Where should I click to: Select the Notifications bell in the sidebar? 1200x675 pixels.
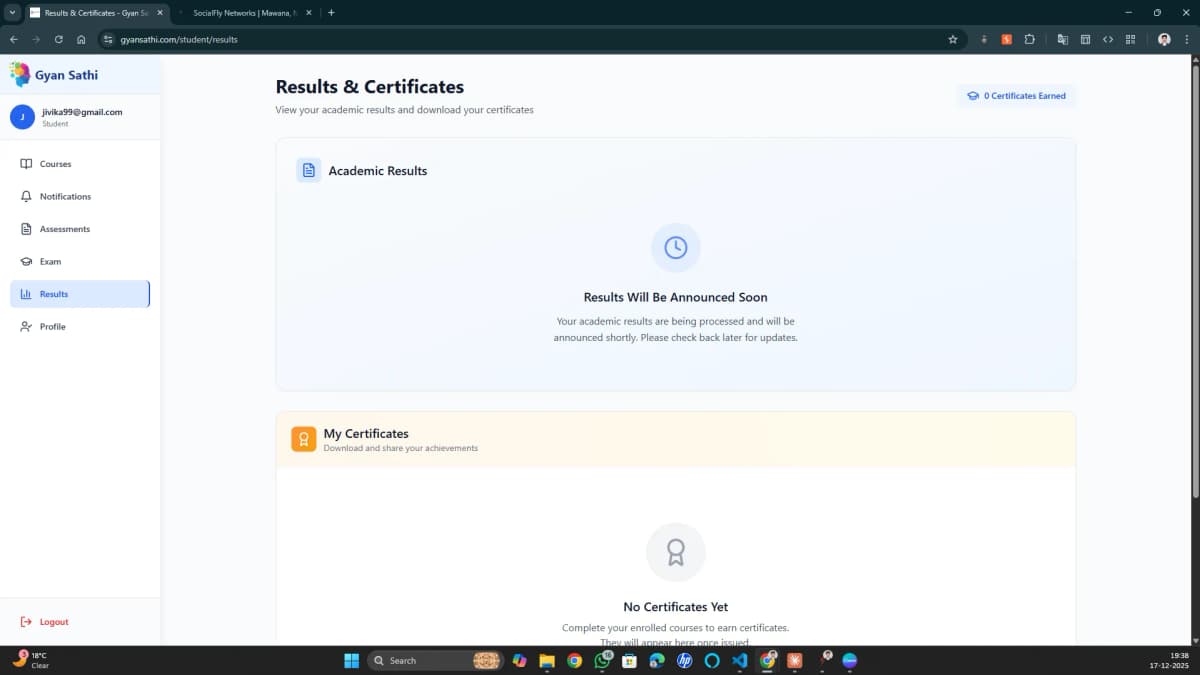(64, 196)
